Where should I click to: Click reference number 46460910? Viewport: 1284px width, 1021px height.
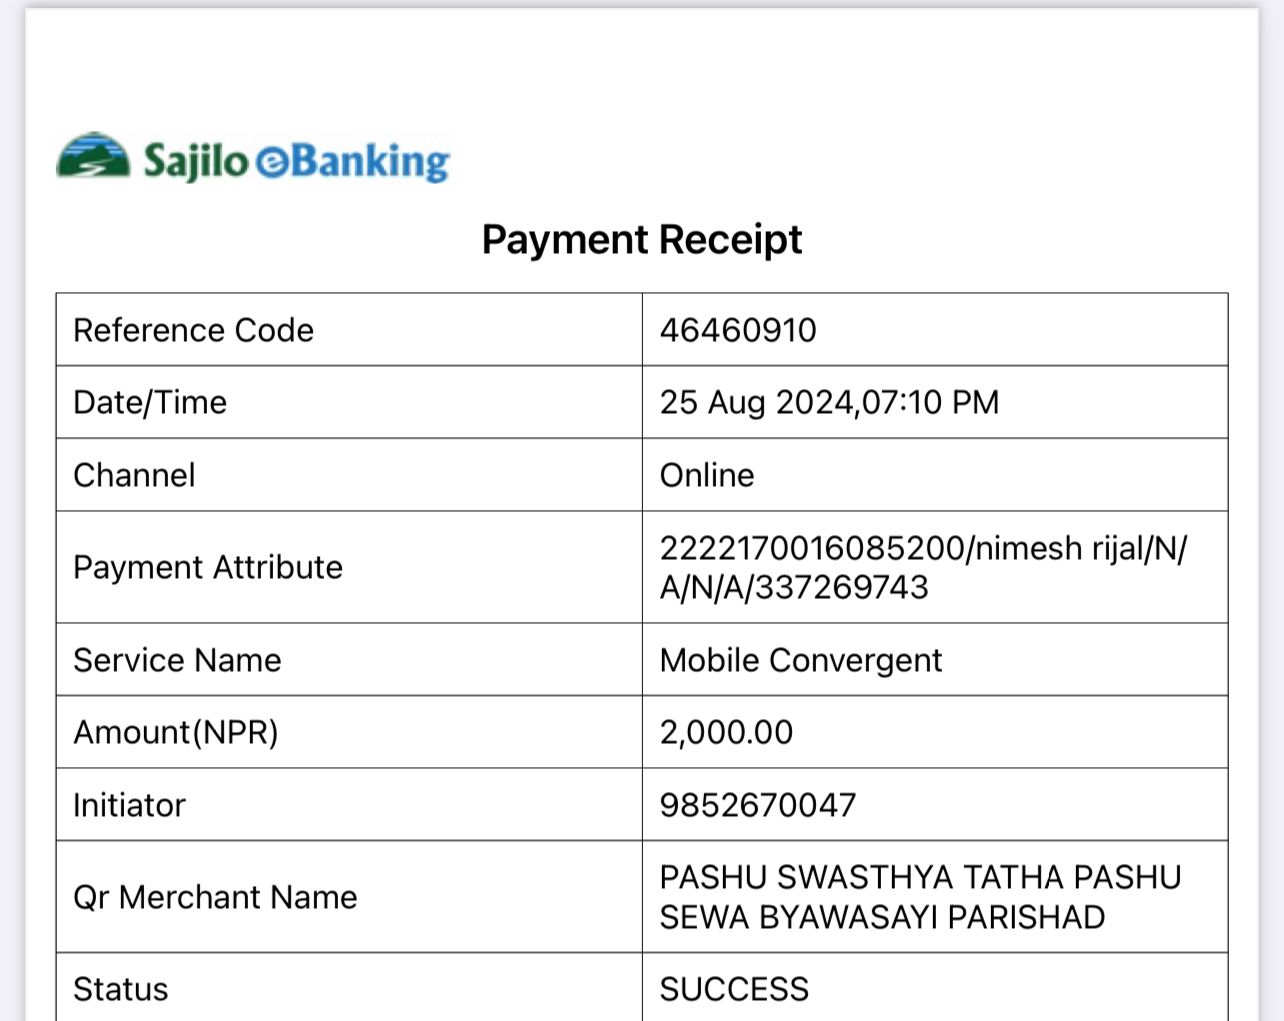tap(738, 330)
